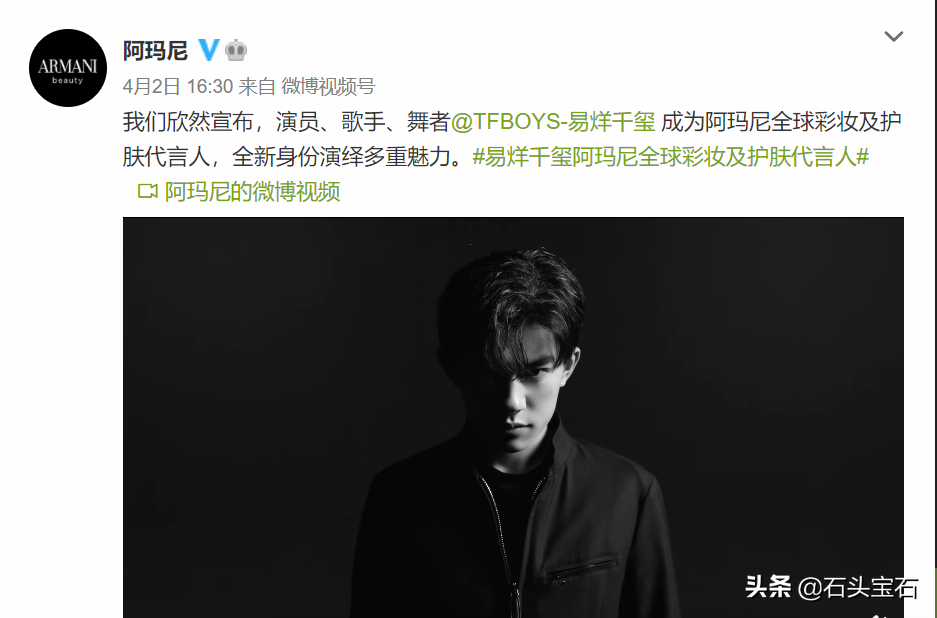This screenshot has height=618, width=937.
Task: Expand the post options chevron
Action: tap(893, 36)
